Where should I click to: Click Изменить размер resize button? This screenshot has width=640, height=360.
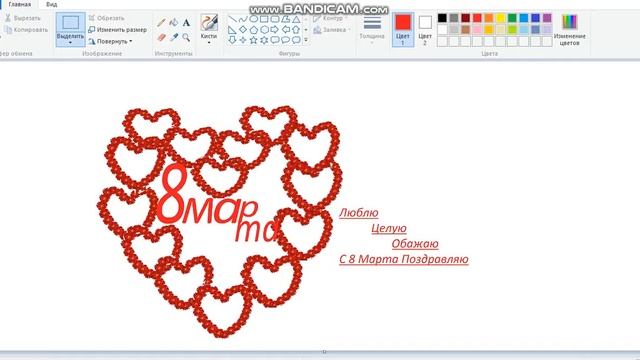point(118,30)
